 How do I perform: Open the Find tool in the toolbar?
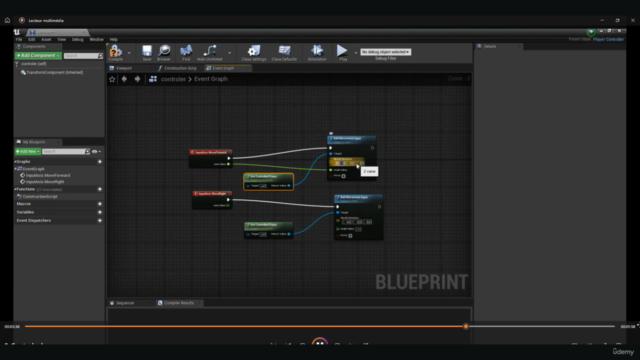[186, 52]
